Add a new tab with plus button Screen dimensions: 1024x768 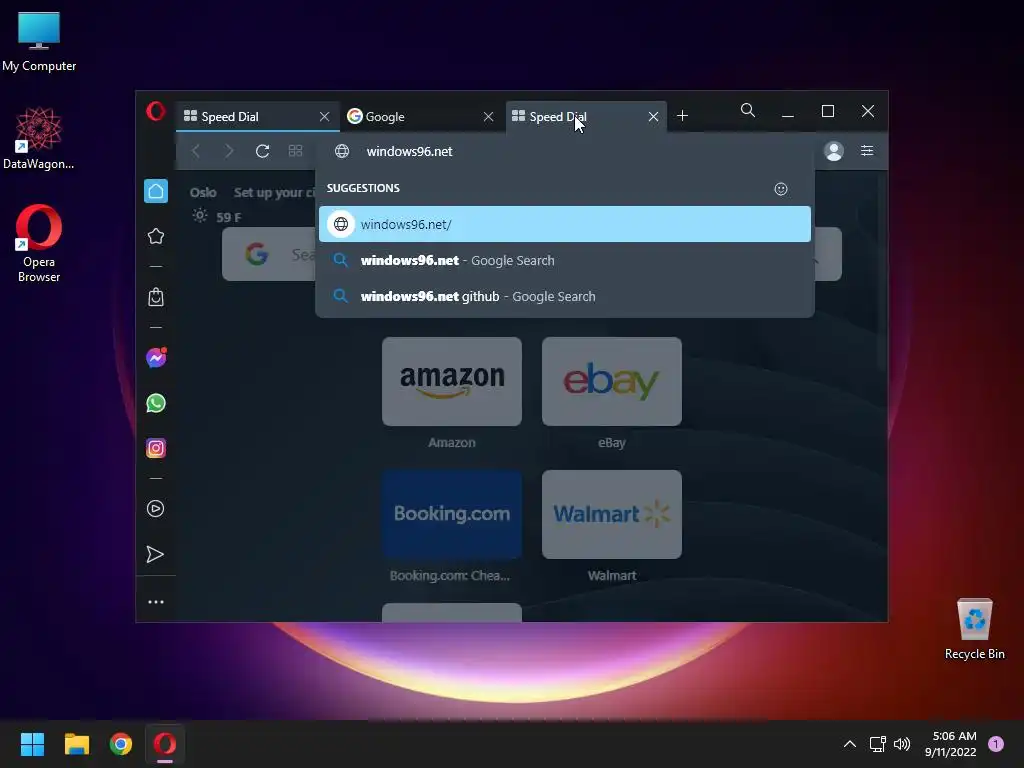[x=682, y=116]
